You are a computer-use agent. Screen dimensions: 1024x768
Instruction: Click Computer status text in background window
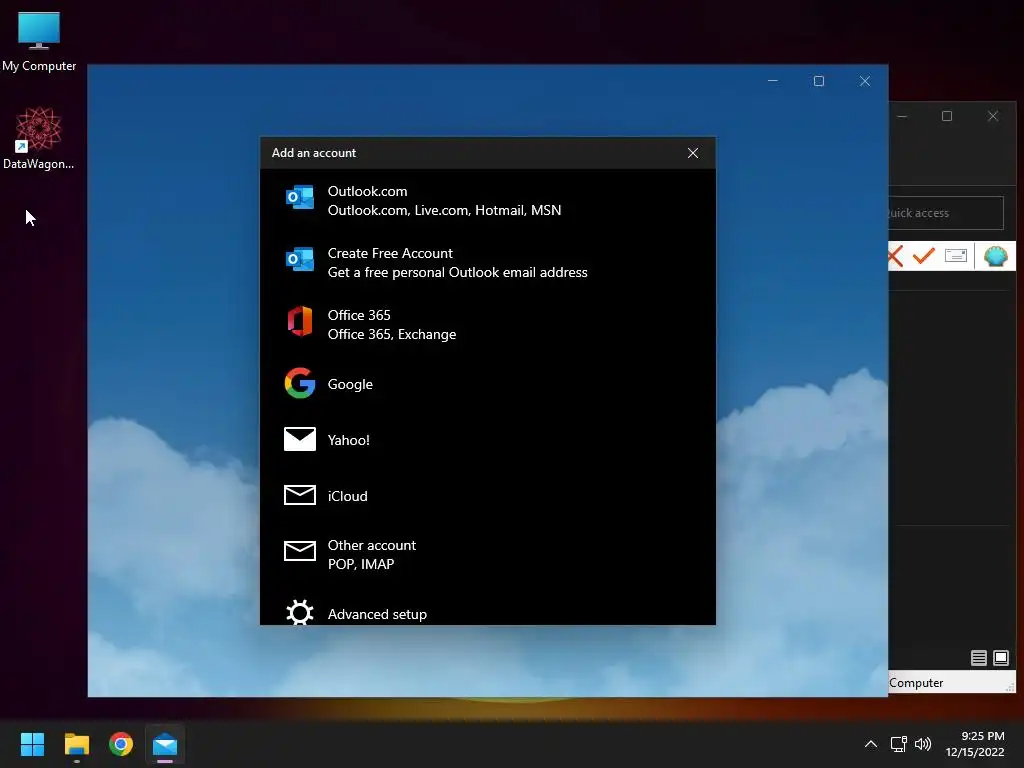pos(916,682)
